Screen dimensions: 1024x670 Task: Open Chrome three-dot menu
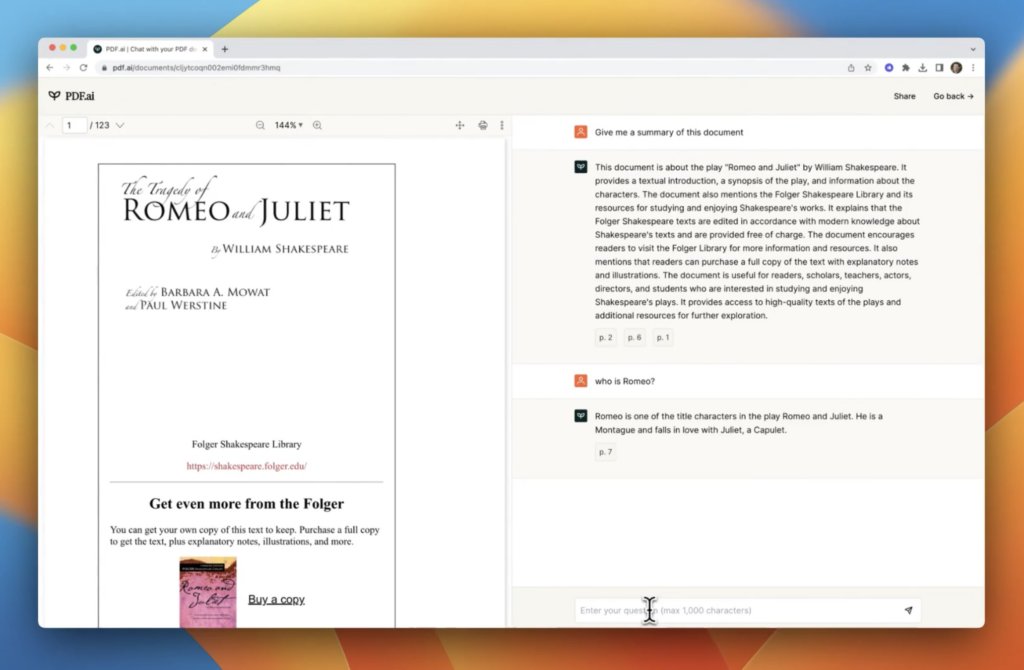coord(973,67)
